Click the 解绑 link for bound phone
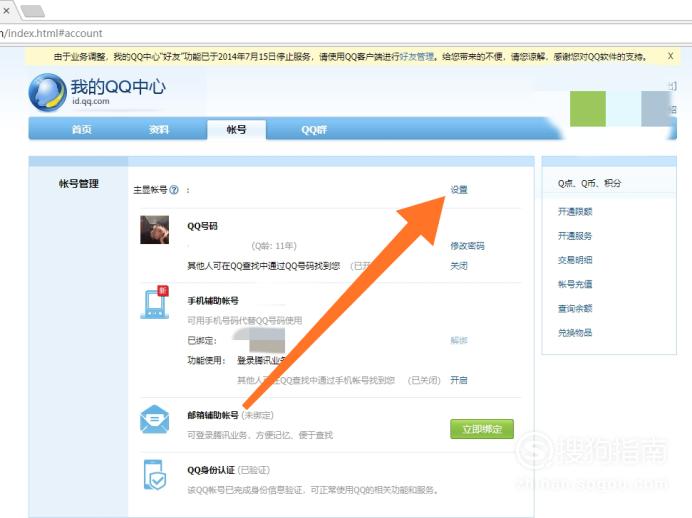Screen dimensions: 692x518 (x=459, y=340)
